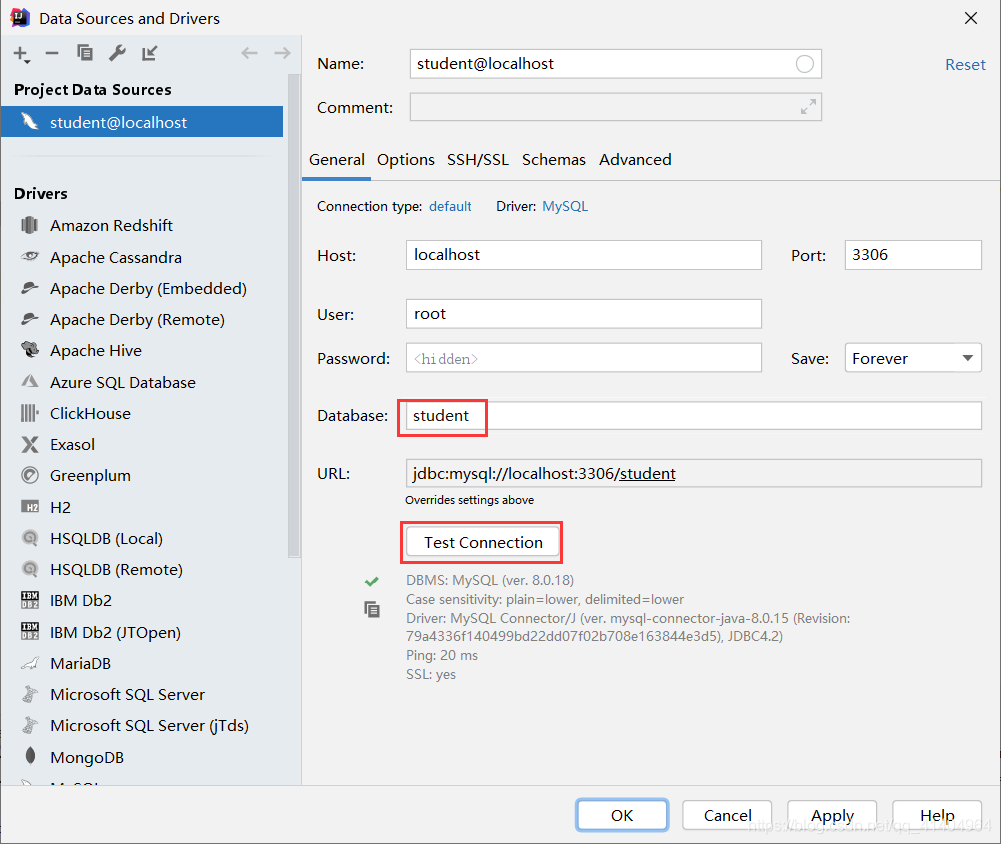The height and width of the screenshot is (844, 1001).
Task: Open driver settings wrench icon
Action: pos(117,53)
